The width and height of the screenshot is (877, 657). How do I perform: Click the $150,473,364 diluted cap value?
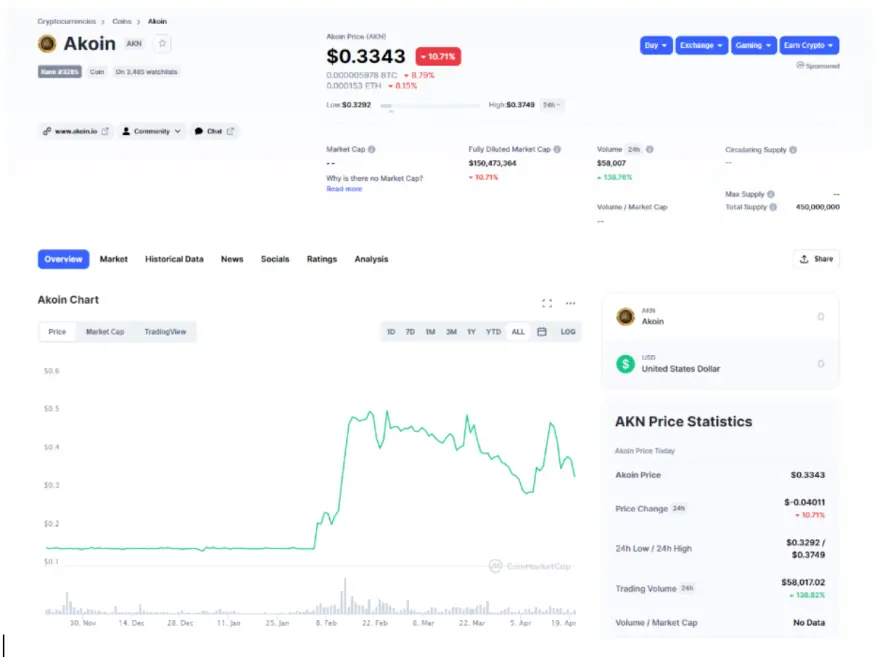[x=492, y=163]
